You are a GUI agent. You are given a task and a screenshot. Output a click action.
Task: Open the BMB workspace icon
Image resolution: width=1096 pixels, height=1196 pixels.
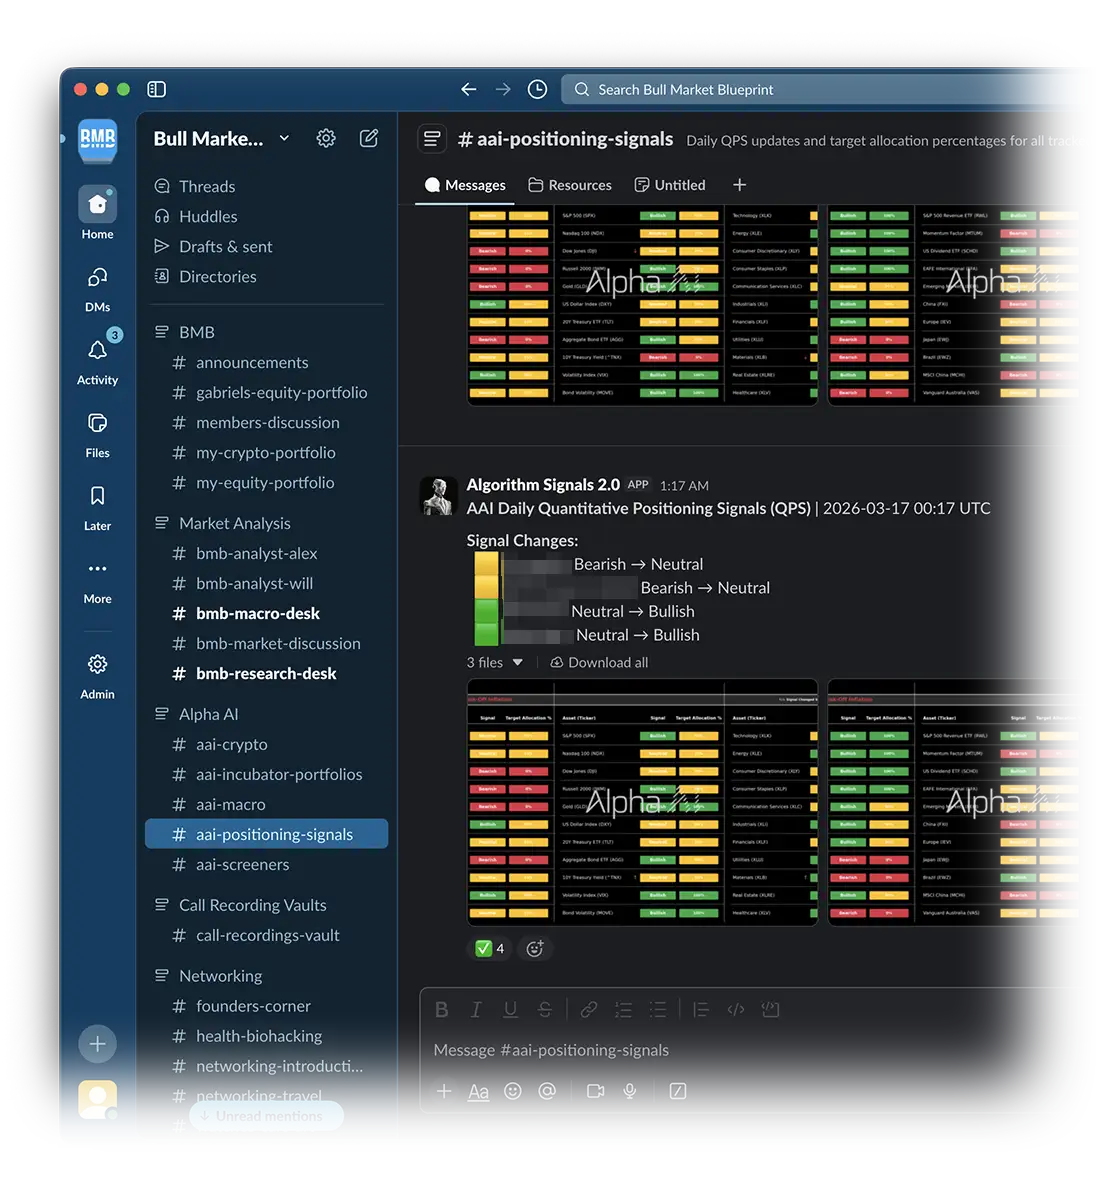pyautogui.click(x=98, y=140)
